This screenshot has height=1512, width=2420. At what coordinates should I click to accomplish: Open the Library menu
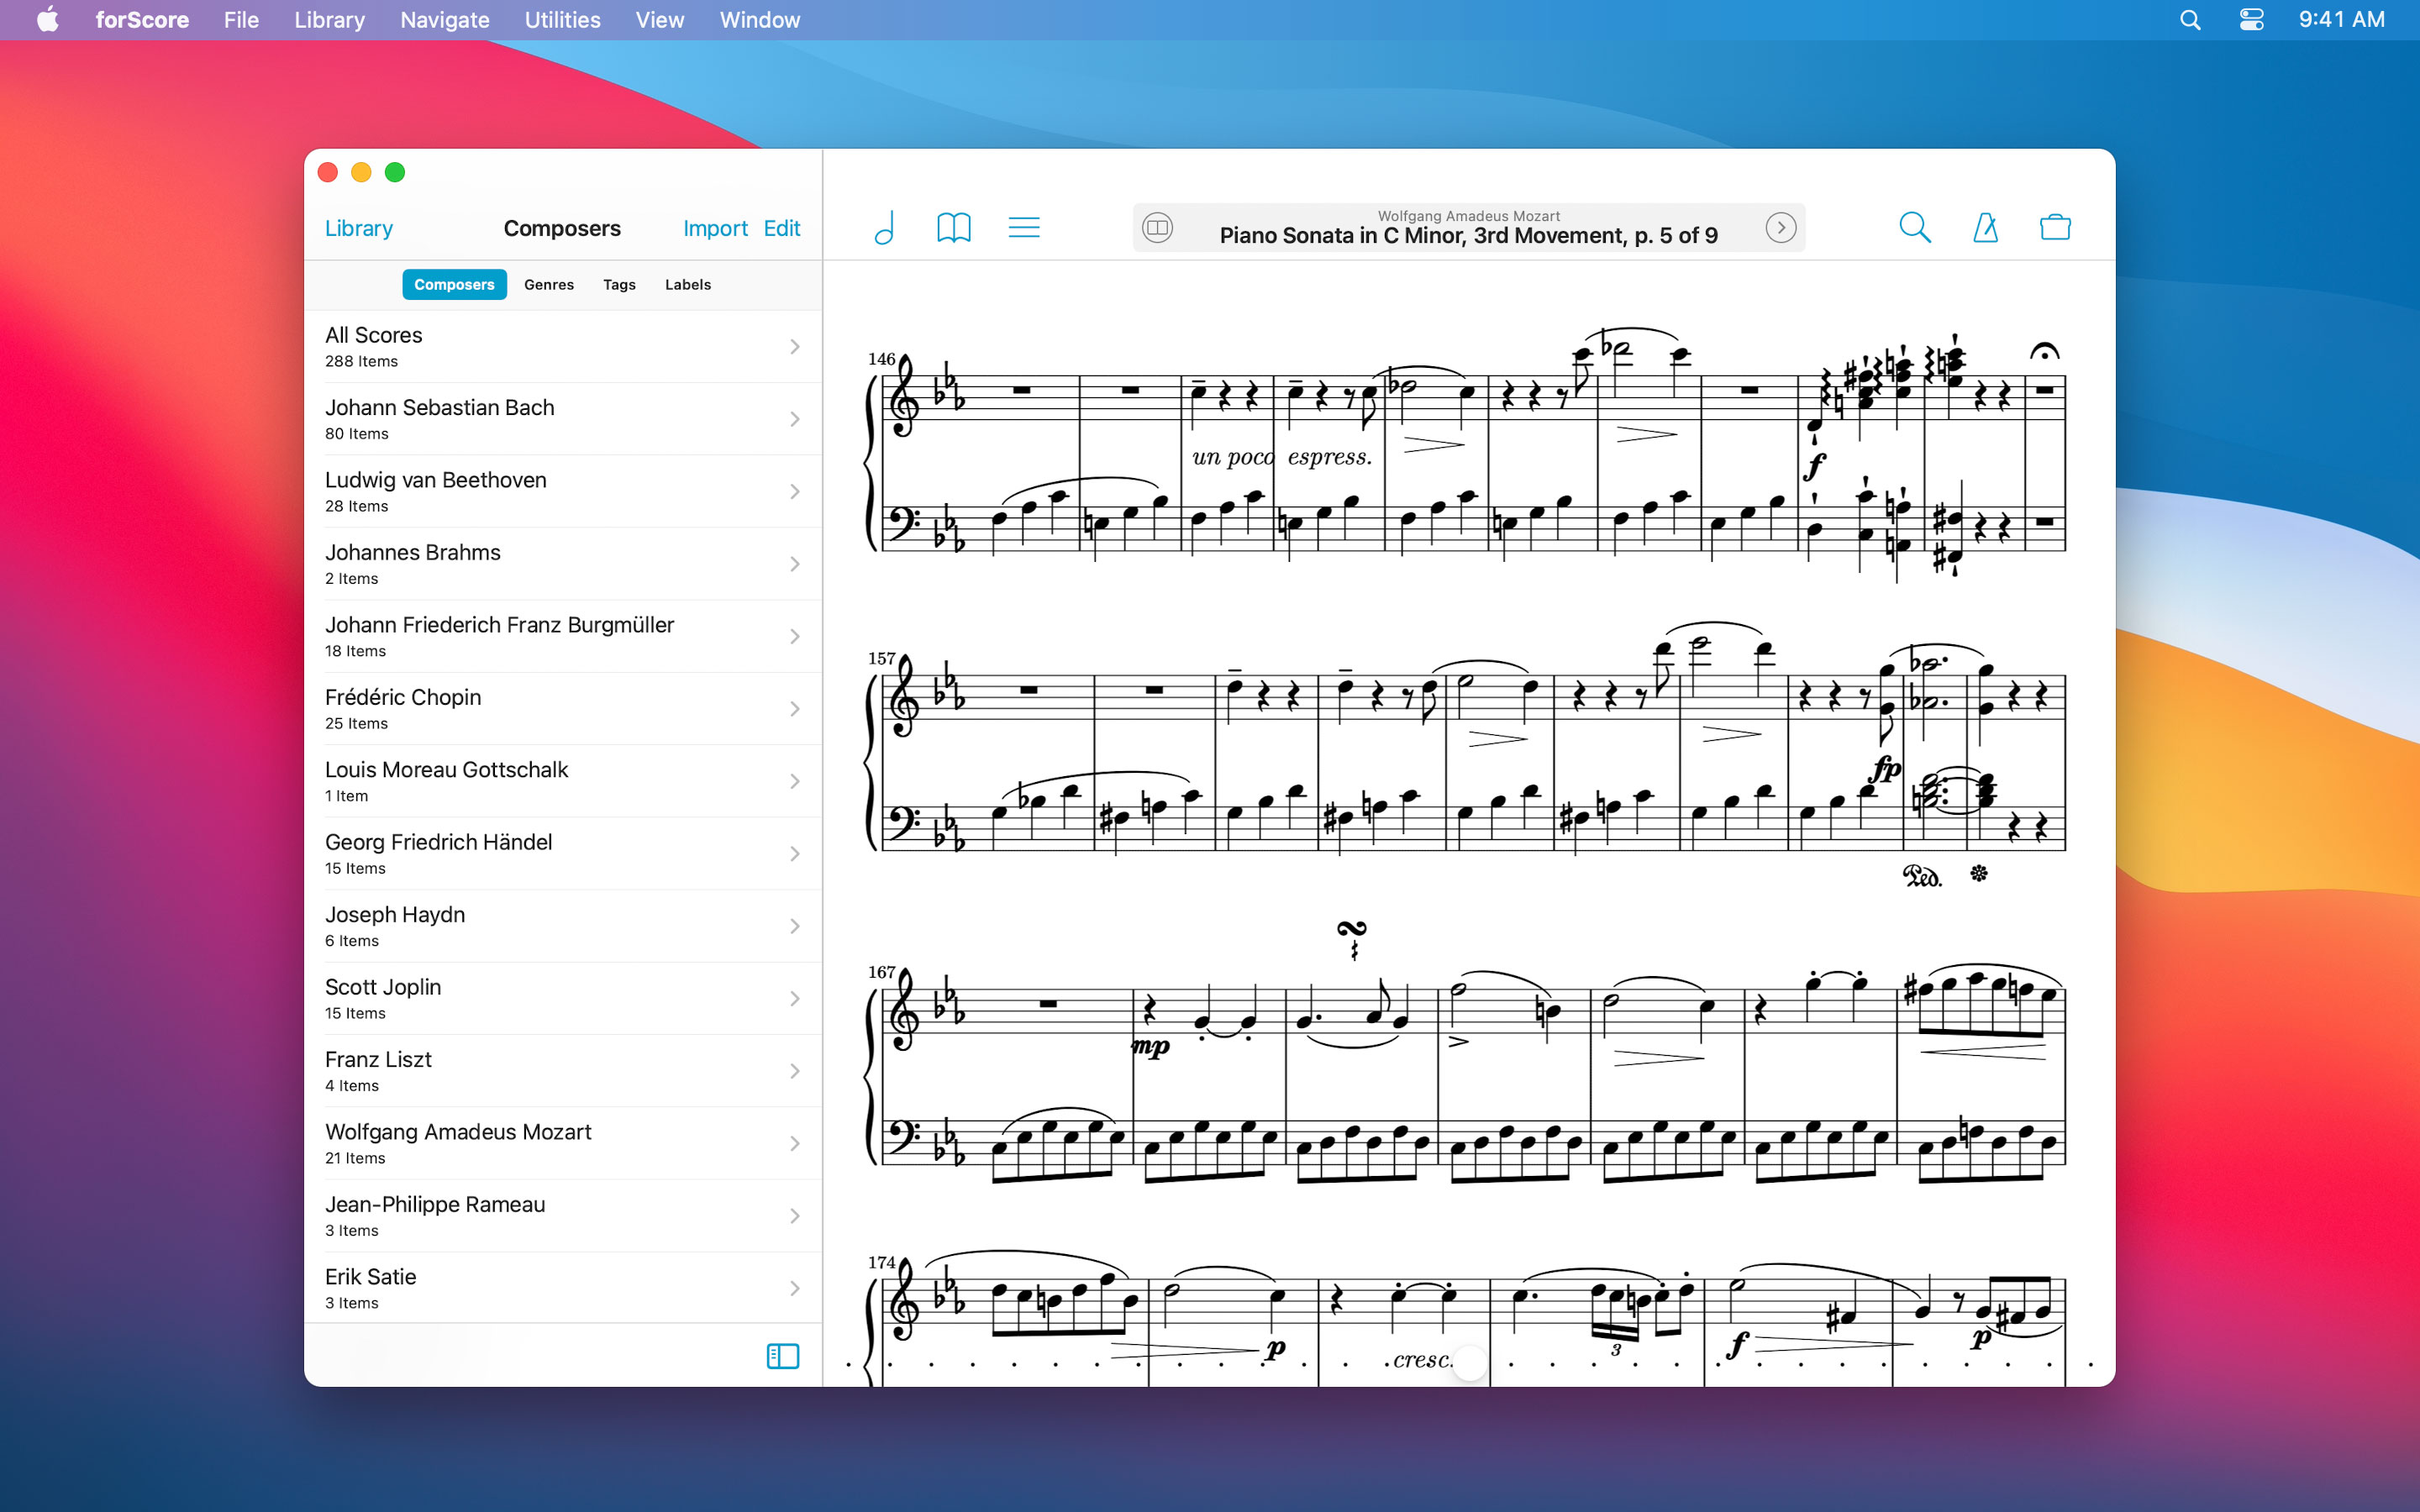[x=329, y=20]
